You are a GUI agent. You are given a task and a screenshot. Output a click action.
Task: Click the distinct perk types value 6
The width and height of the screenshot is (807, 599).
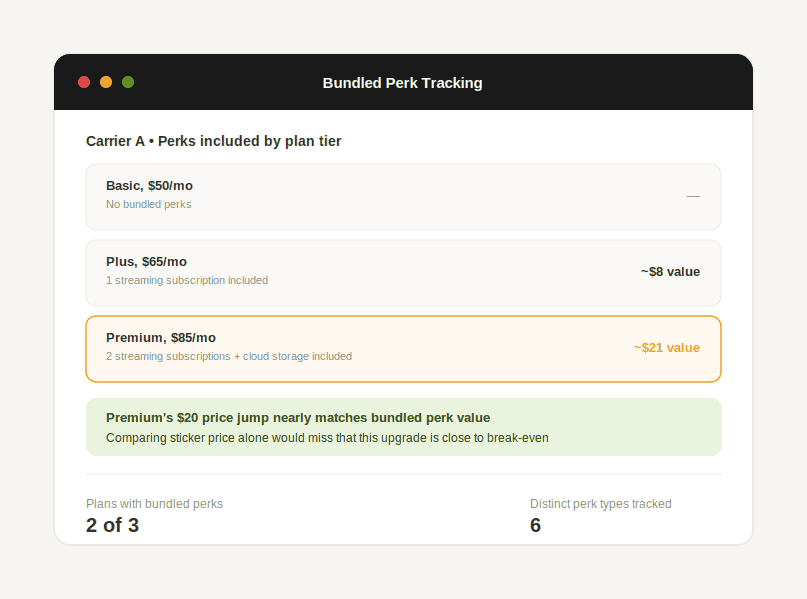535,525
